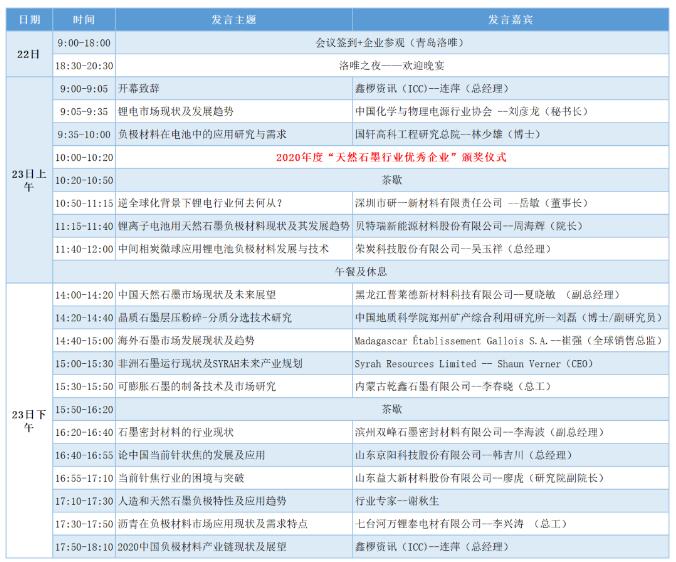Image resolution: width=676 pixels, height=562 pixels.
Task: Click the 14:20-14:40 time cell
Action: pos(84,318)
